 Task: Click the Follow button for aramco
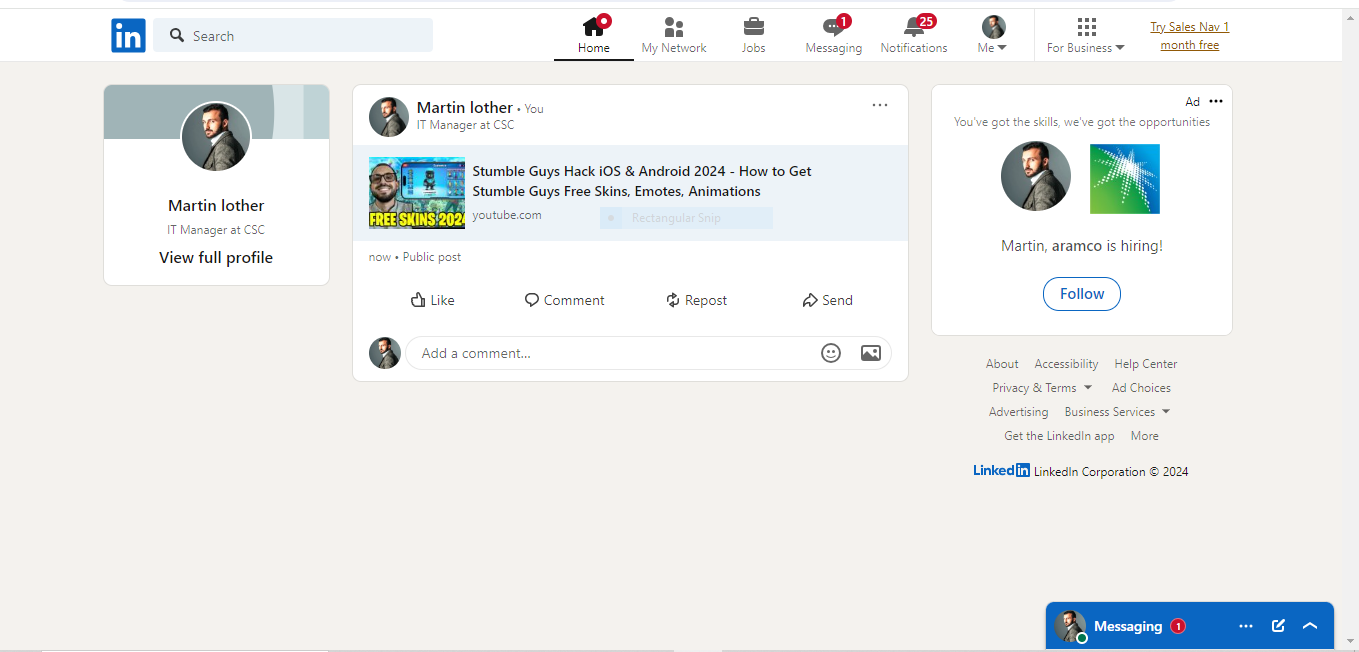(x=1082, y=294)
